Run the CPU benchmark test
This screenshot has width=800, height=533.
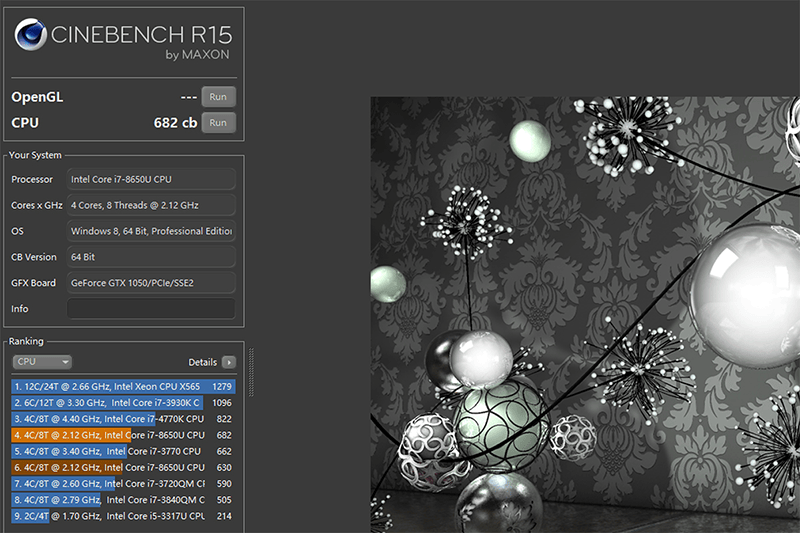(x=218, y=123)
